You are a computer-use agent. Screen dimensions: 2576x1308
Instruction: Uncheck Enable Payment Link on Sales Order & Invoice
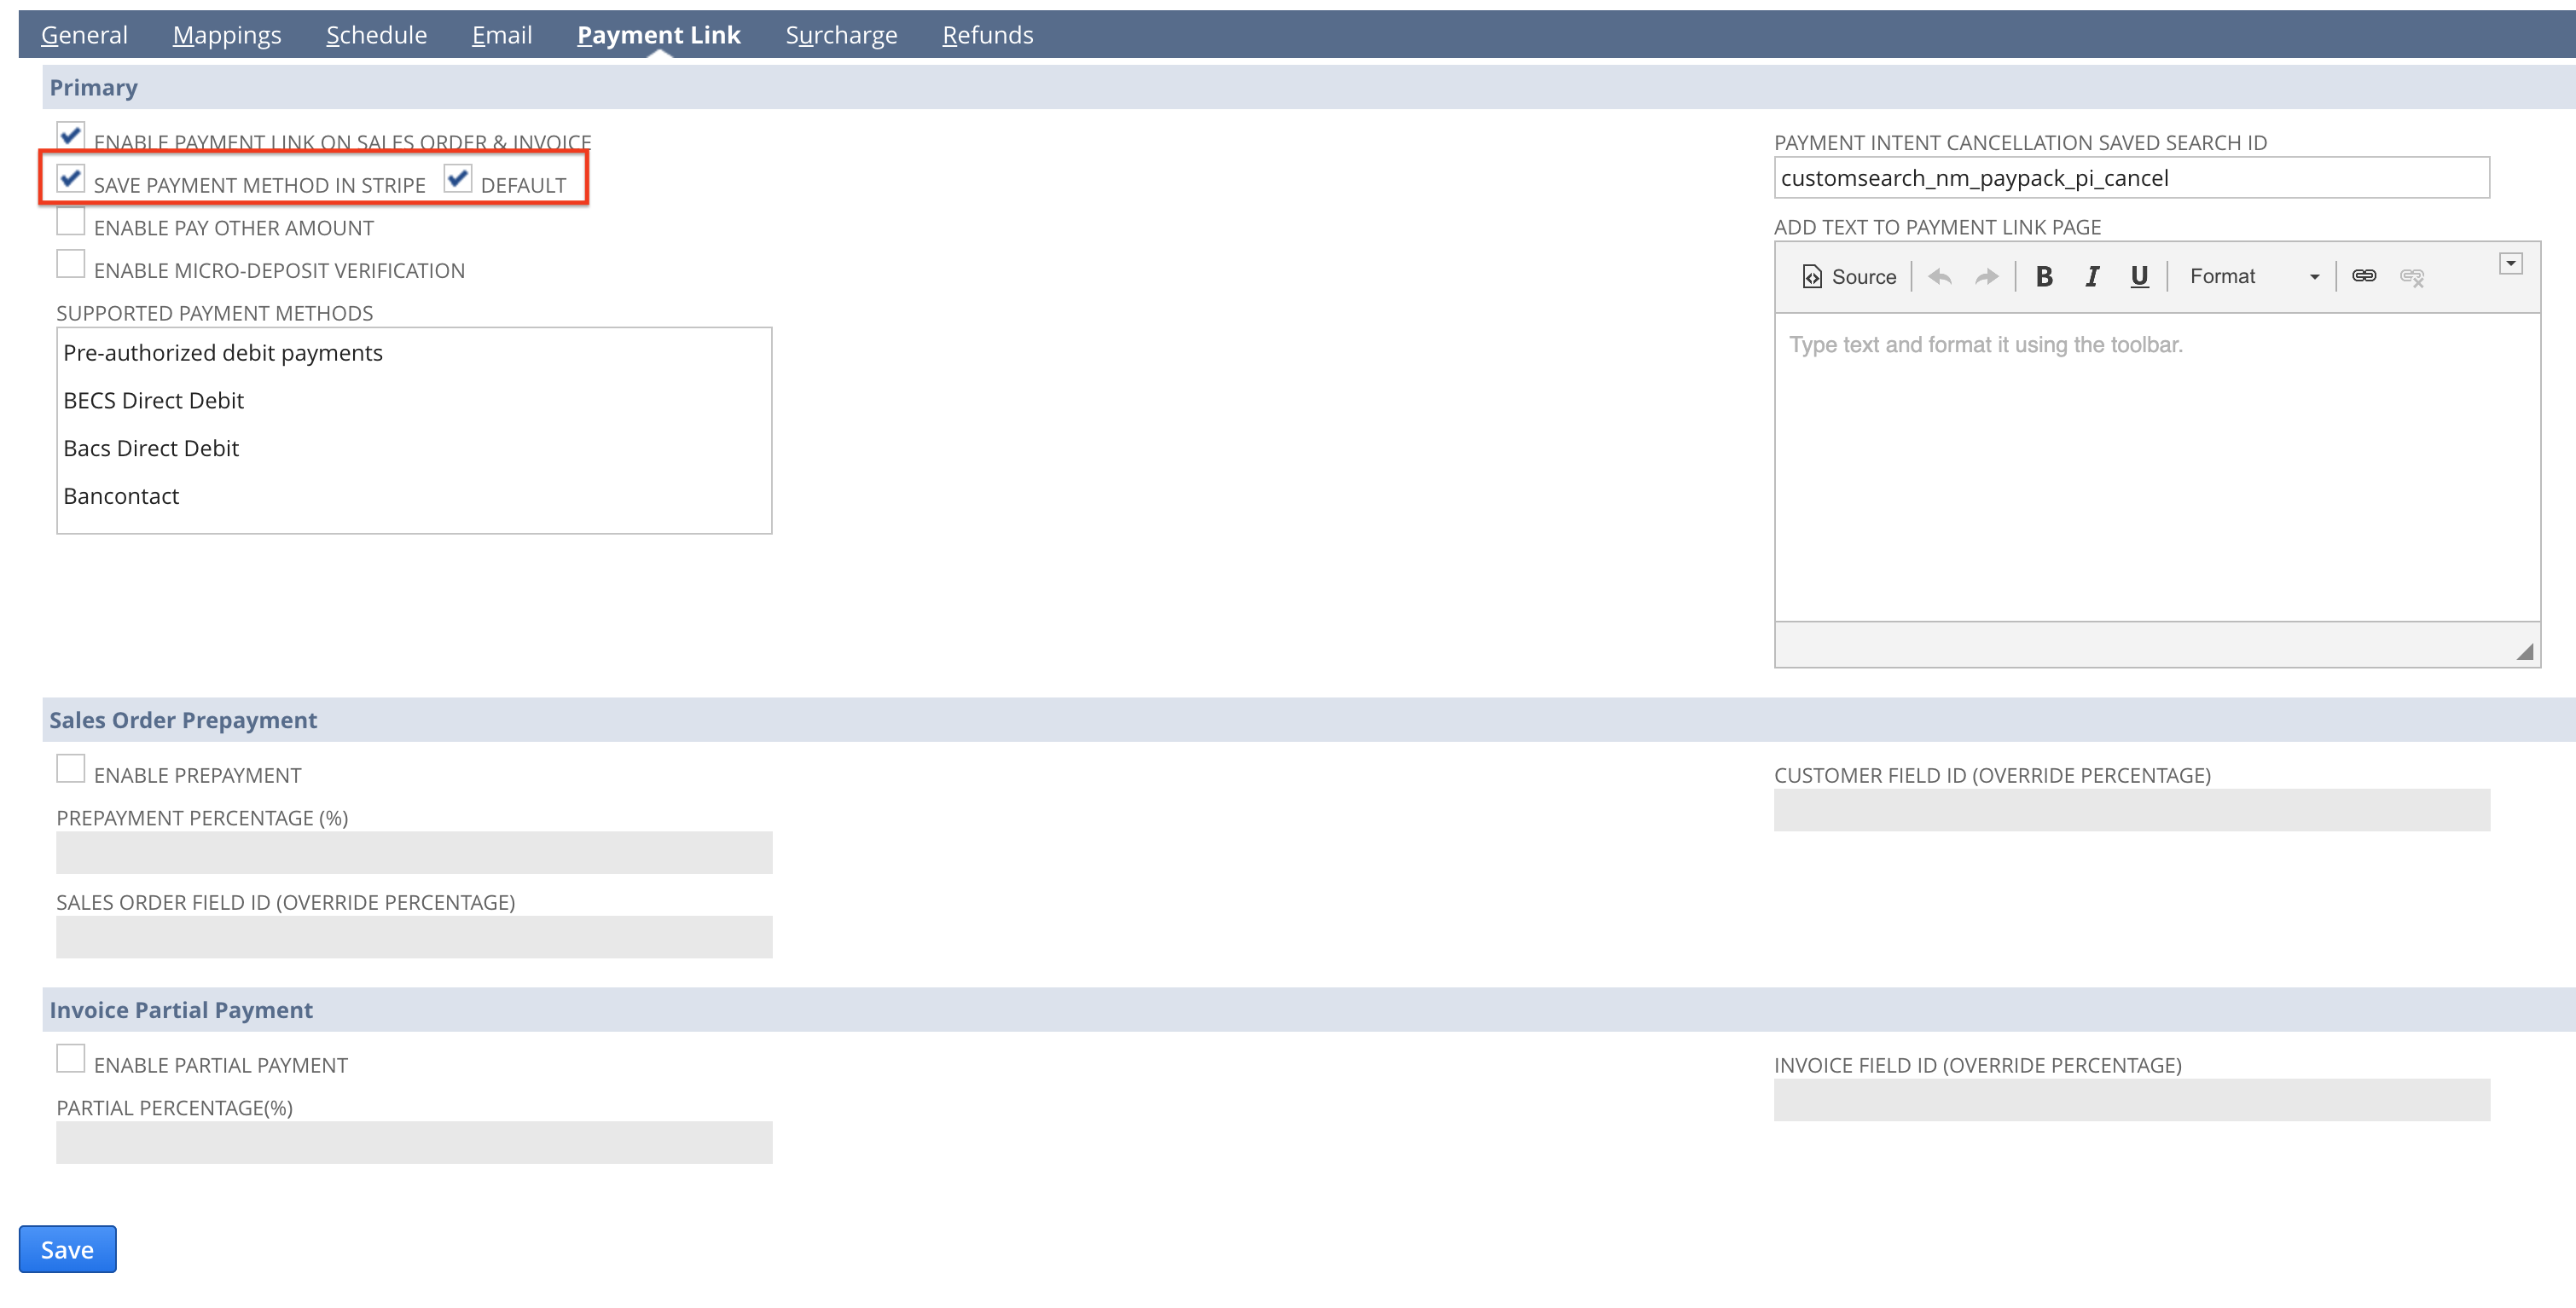coord(70,135)
